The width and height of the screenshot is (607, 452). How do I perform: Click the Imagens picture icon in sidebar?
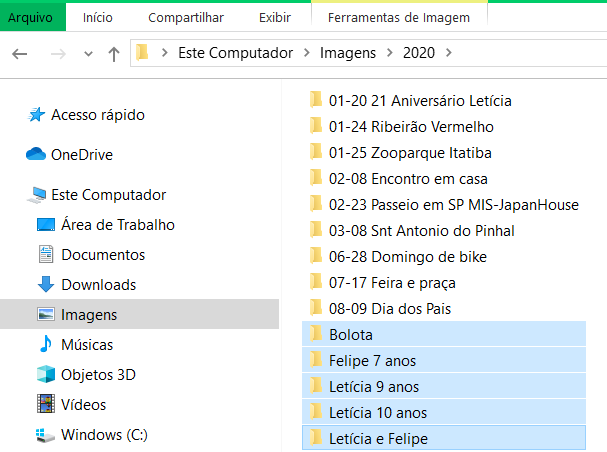(46, 314)
